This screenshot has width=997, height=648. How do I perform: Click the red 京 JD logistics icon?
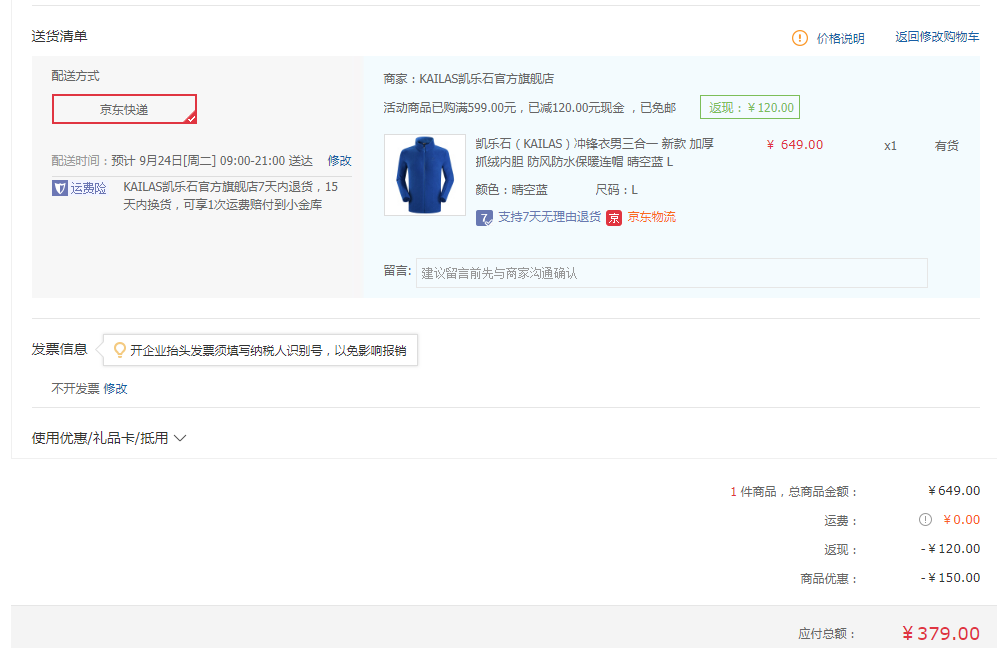(x=614, y=218)
